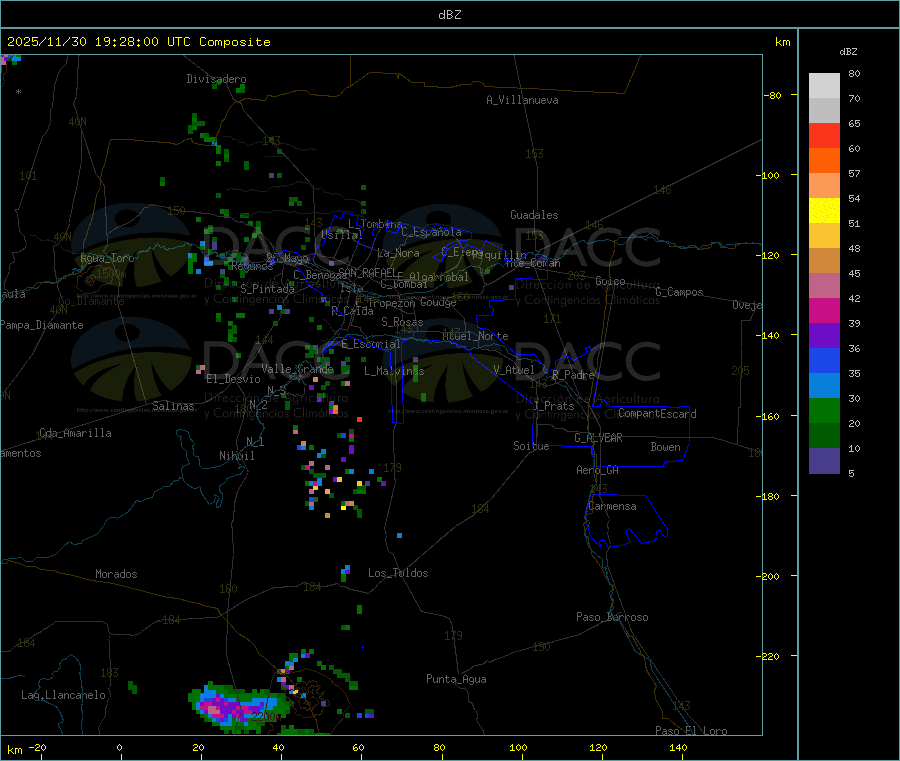Click the G_ALVEAR label

598,438
